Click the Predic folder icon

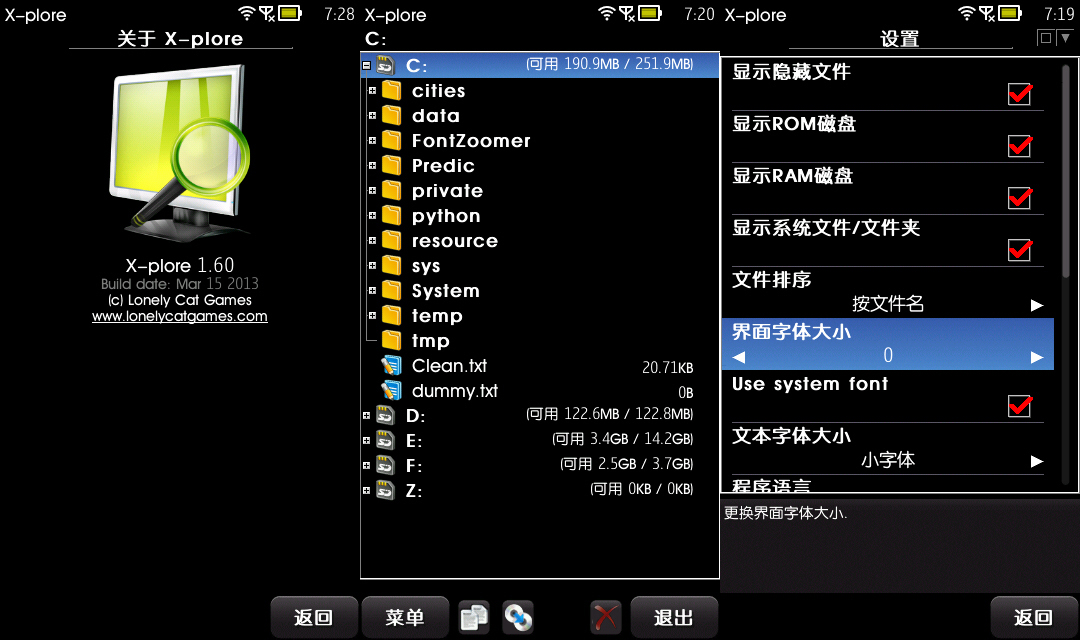(x=391, y=165)
